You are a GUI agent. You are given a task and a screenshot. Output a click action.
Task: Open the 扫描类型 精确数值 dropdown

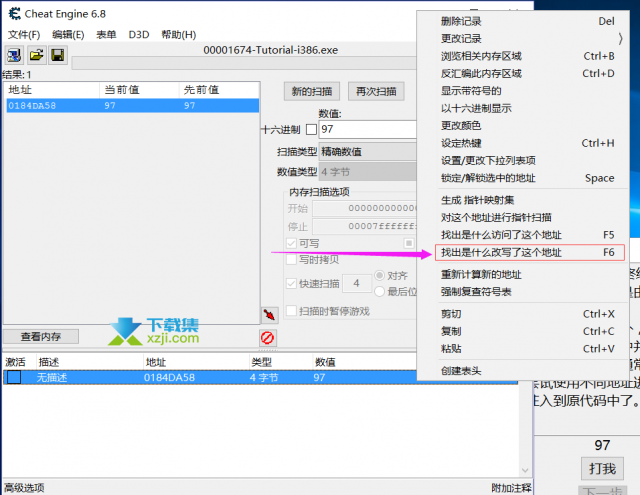click(367, 152)
